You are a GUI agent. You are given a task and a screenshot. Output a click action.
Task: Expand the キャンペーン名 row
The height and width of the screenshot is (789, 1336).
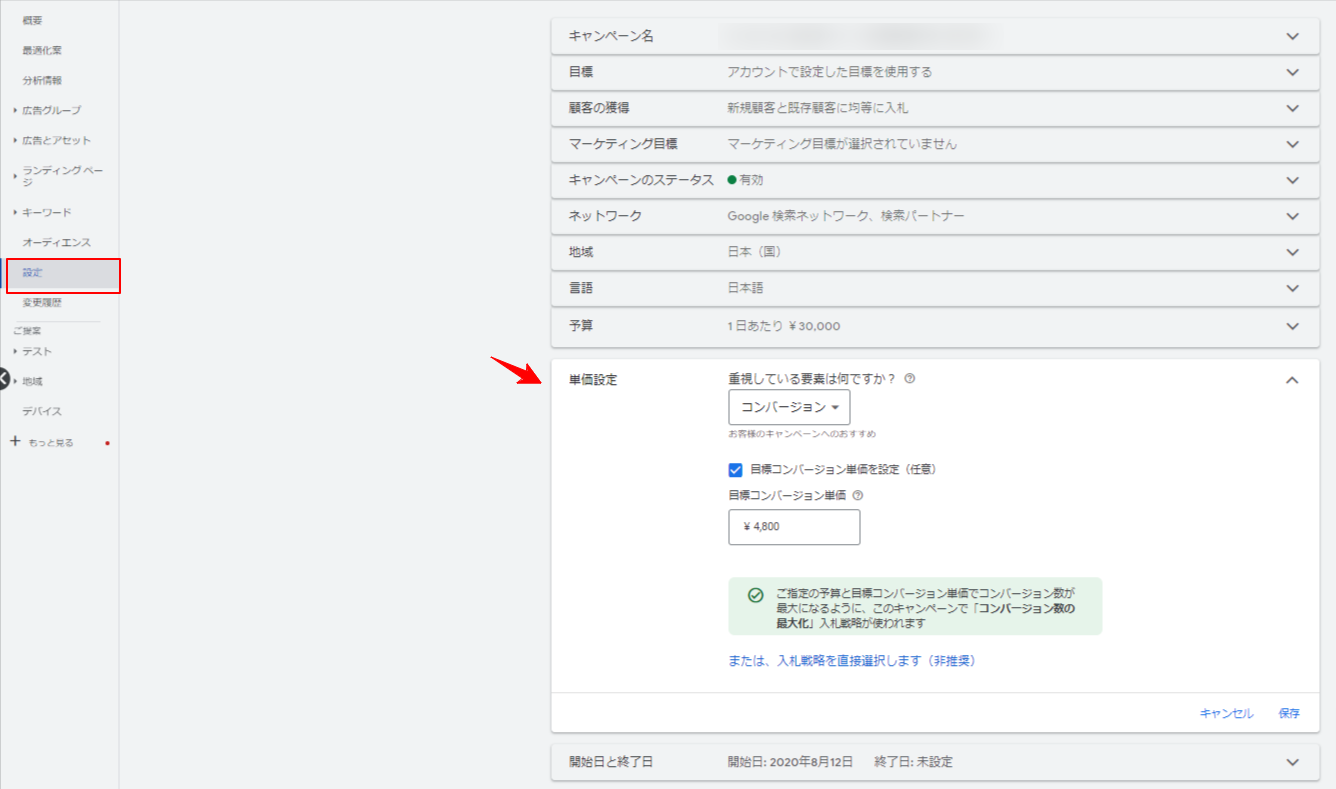pyautogui.click(x=1292, y=36)
